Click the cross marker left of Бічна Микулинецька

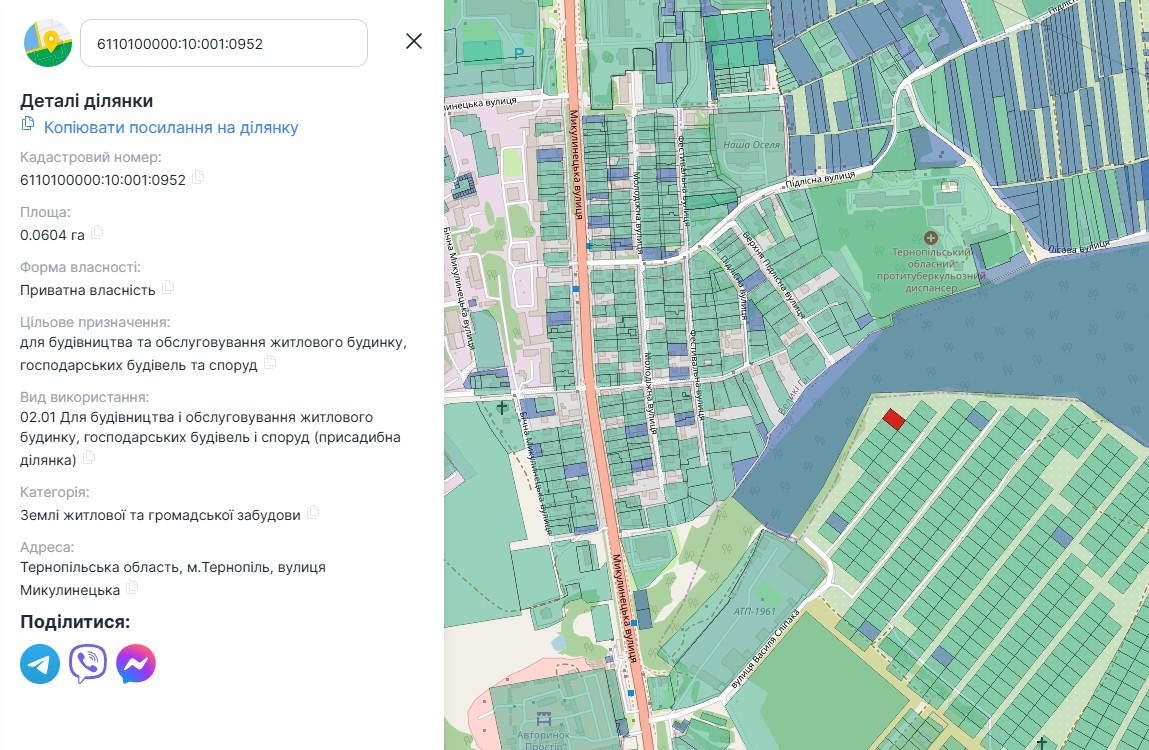(x=502, y=407)
